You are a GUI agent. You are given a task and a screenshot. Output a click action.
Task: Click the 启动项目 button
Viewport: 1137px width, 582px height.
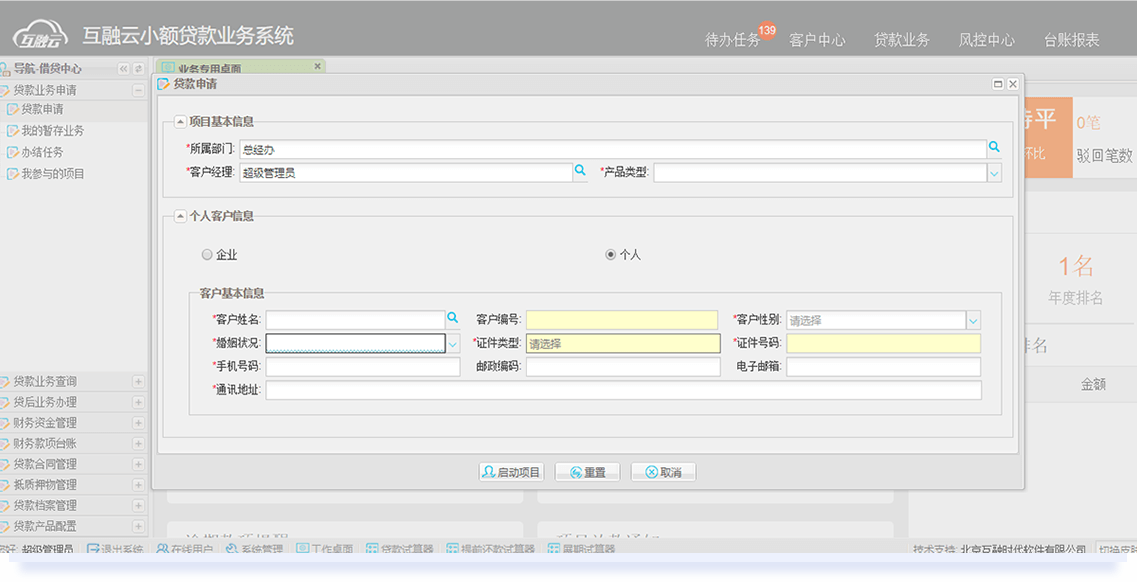point(511,472)
